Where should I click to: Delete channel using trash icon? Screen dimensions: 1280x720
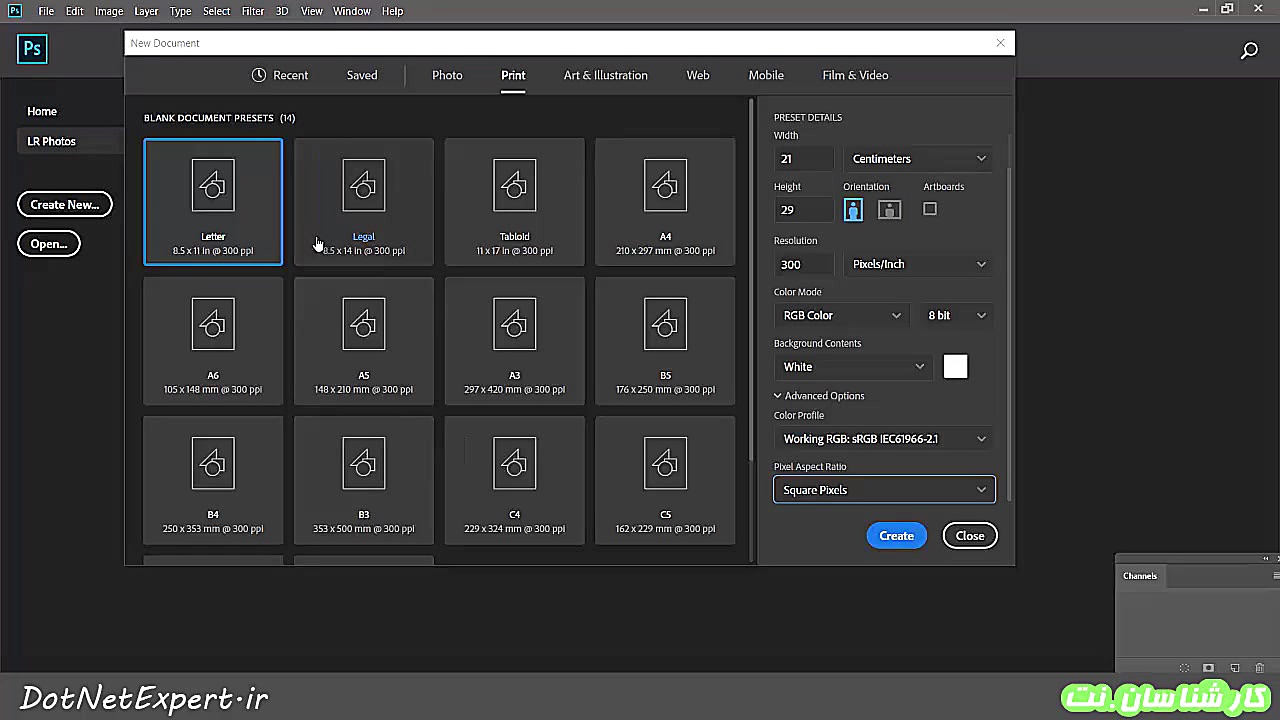pos(1259,668)
